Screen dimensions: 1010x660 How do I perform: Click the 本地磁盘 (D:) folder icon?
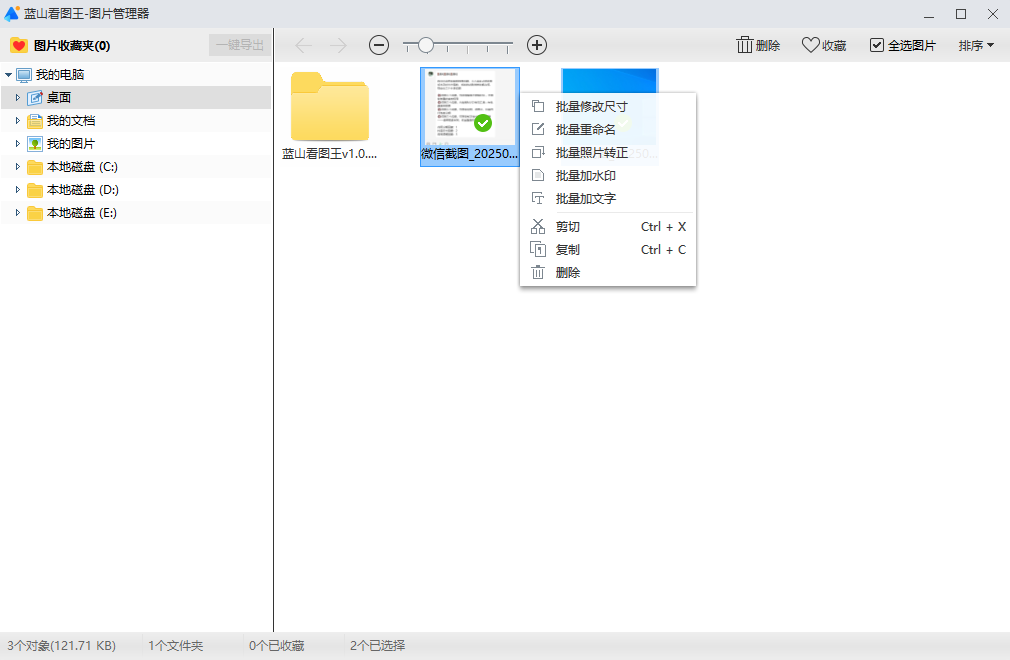point(35,190)
